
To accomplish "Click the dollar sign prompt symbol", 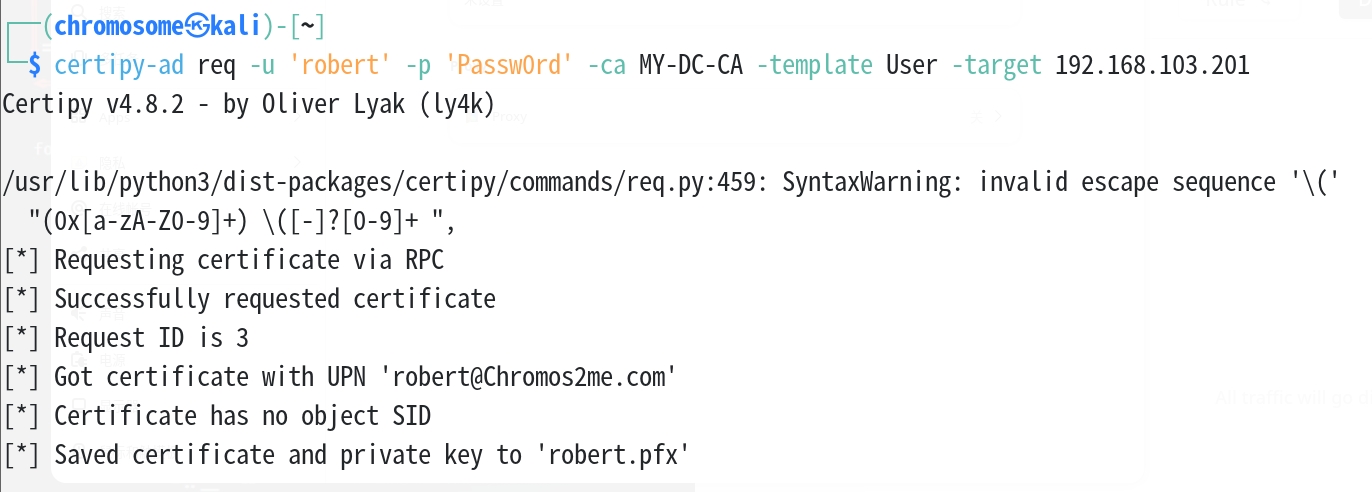I will pyautogui.click(x=35, y=66).
